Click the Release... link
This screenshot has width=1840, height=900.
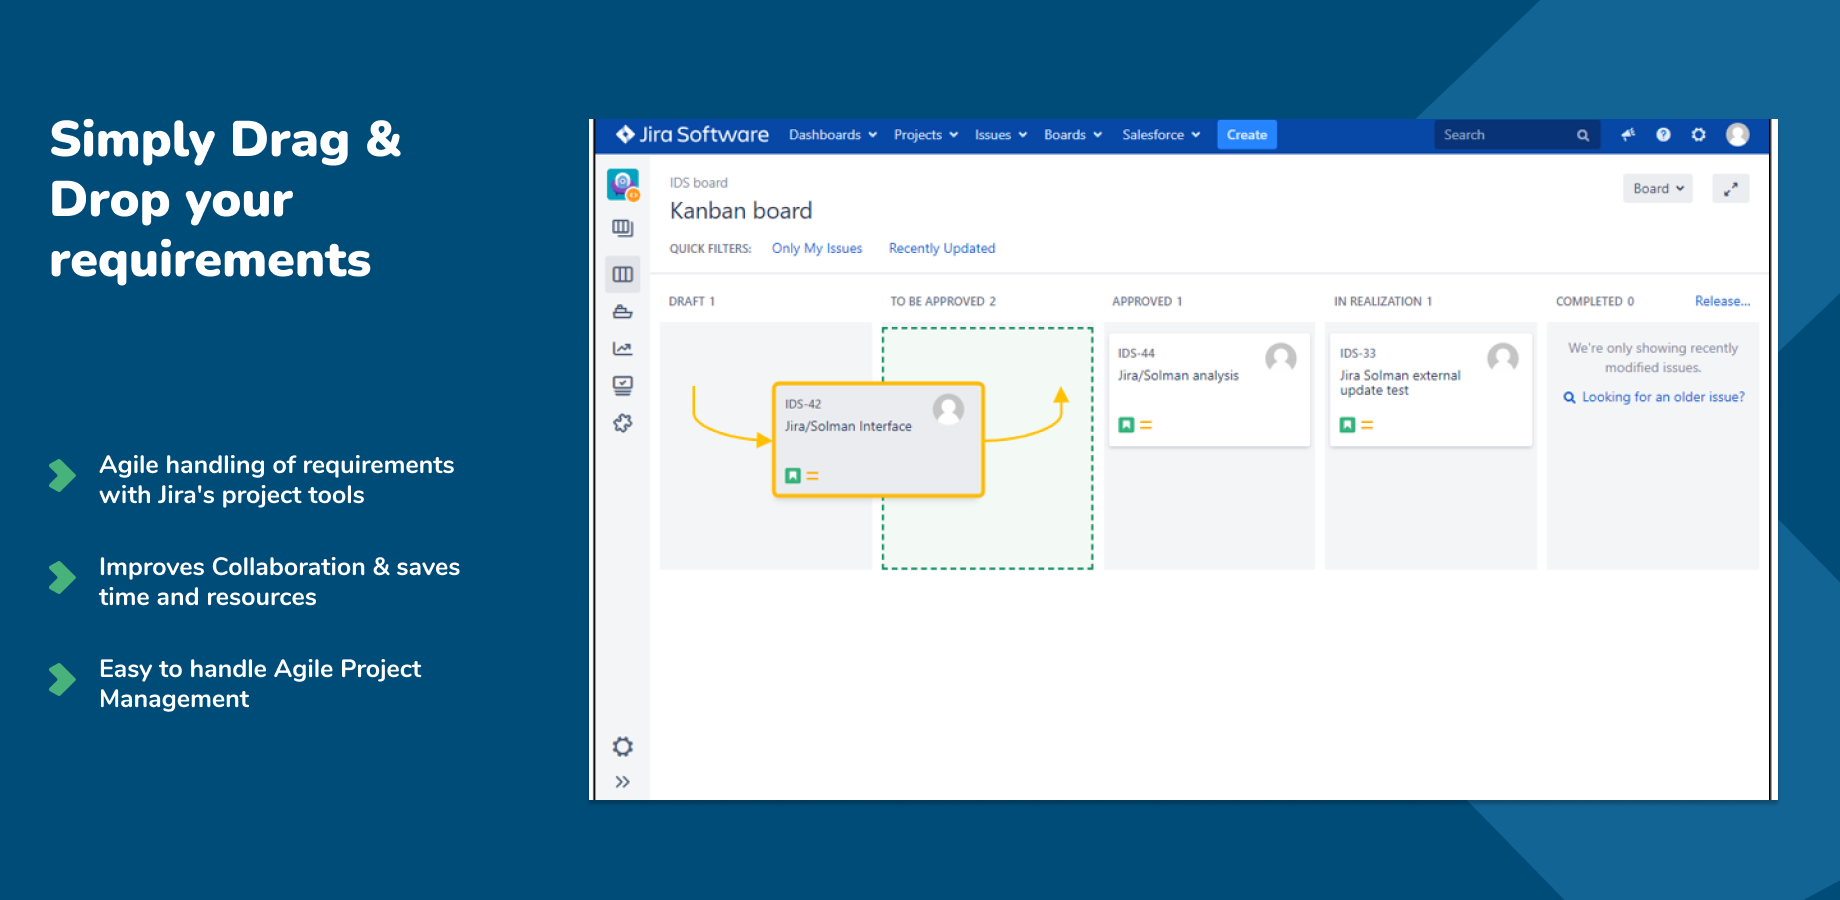[x=1722, y=301]
